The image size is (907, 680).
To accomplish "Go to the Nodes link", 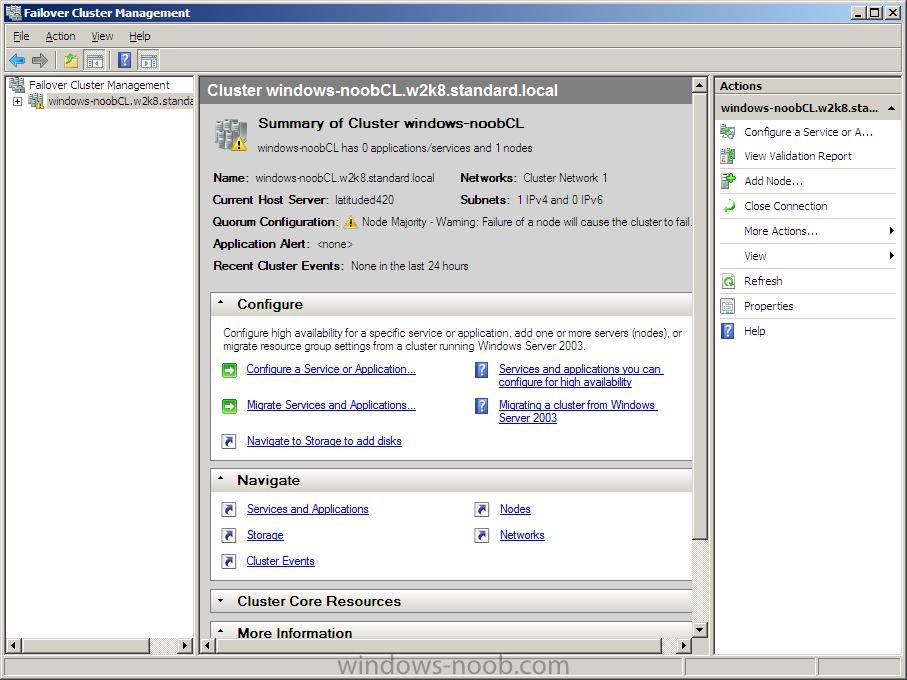I will pos(515,509).
